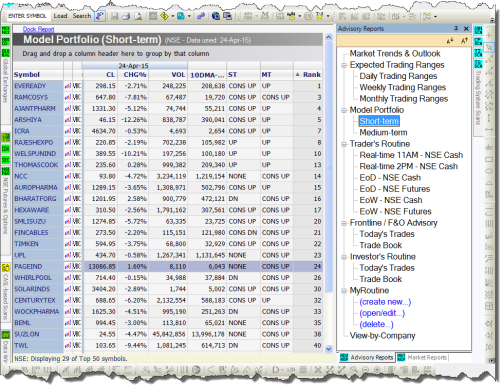This screenshot has height=385, width=500.
Task: Open Real-time 11AM - NSE Cash
Action: pos(411,155)
